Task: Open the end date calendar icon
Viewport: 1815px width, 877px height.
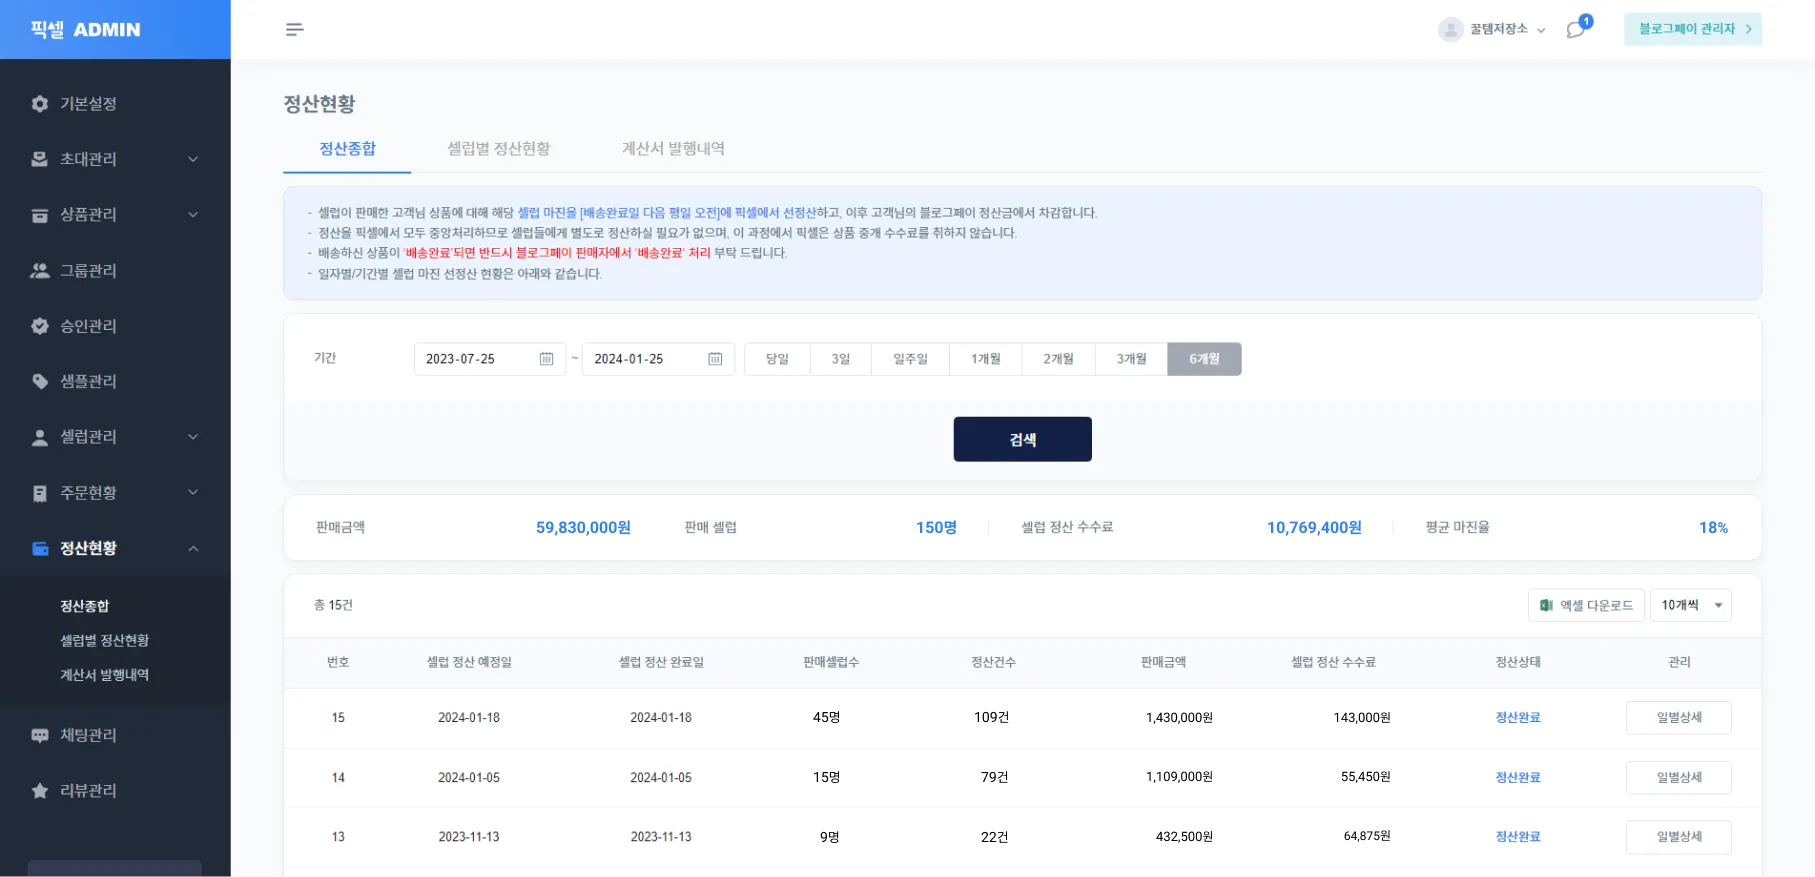Action: pyautogui.click(x=715, y=359)
